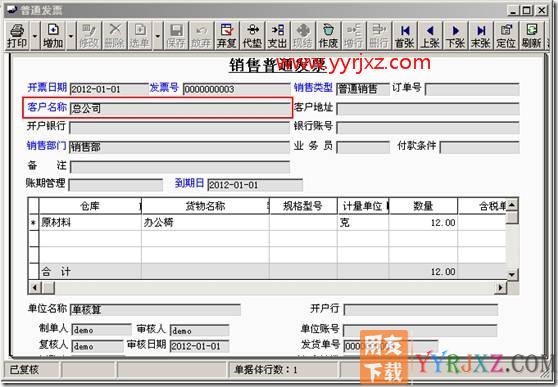Expand the dropdown arrow next to 增加
Viewport: 558px width, 387px height.
click(x=70, y=36)
